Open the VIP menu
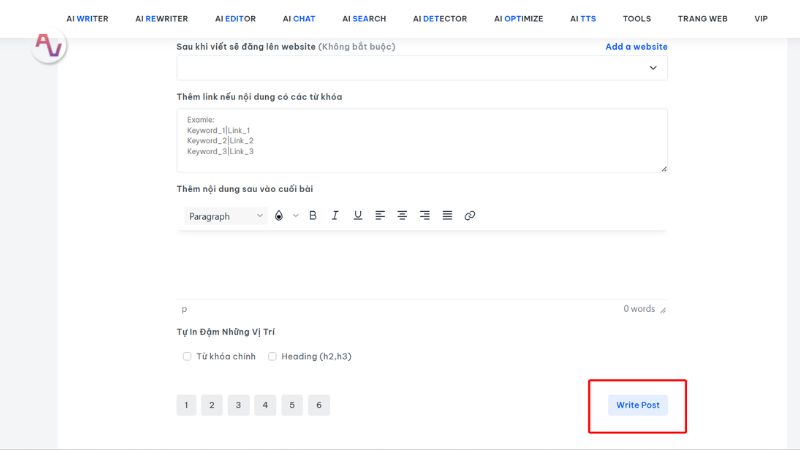The height and width of the screenshot is (450, 800). click(x=761, y=19)
